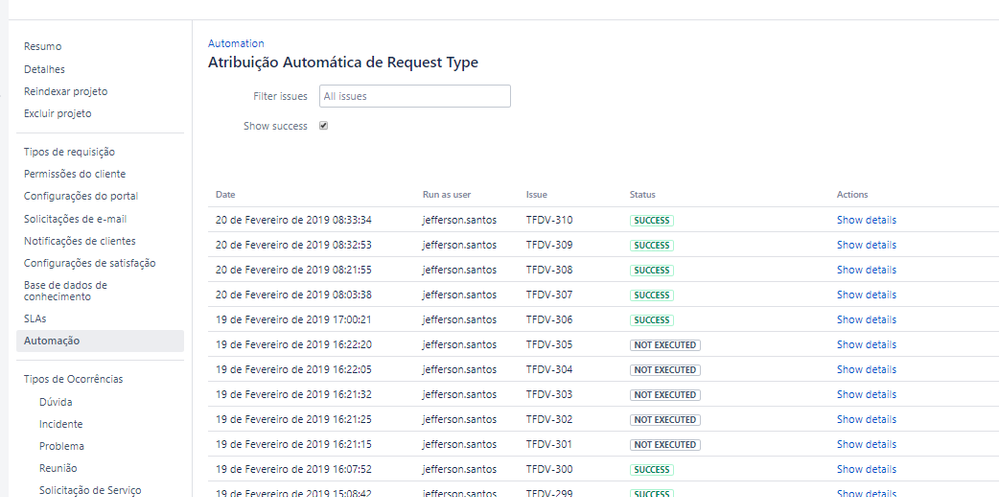Viewport: 999px width, 497px height.
Task: Click issue key TFDV-306
Action: (549, 319)
